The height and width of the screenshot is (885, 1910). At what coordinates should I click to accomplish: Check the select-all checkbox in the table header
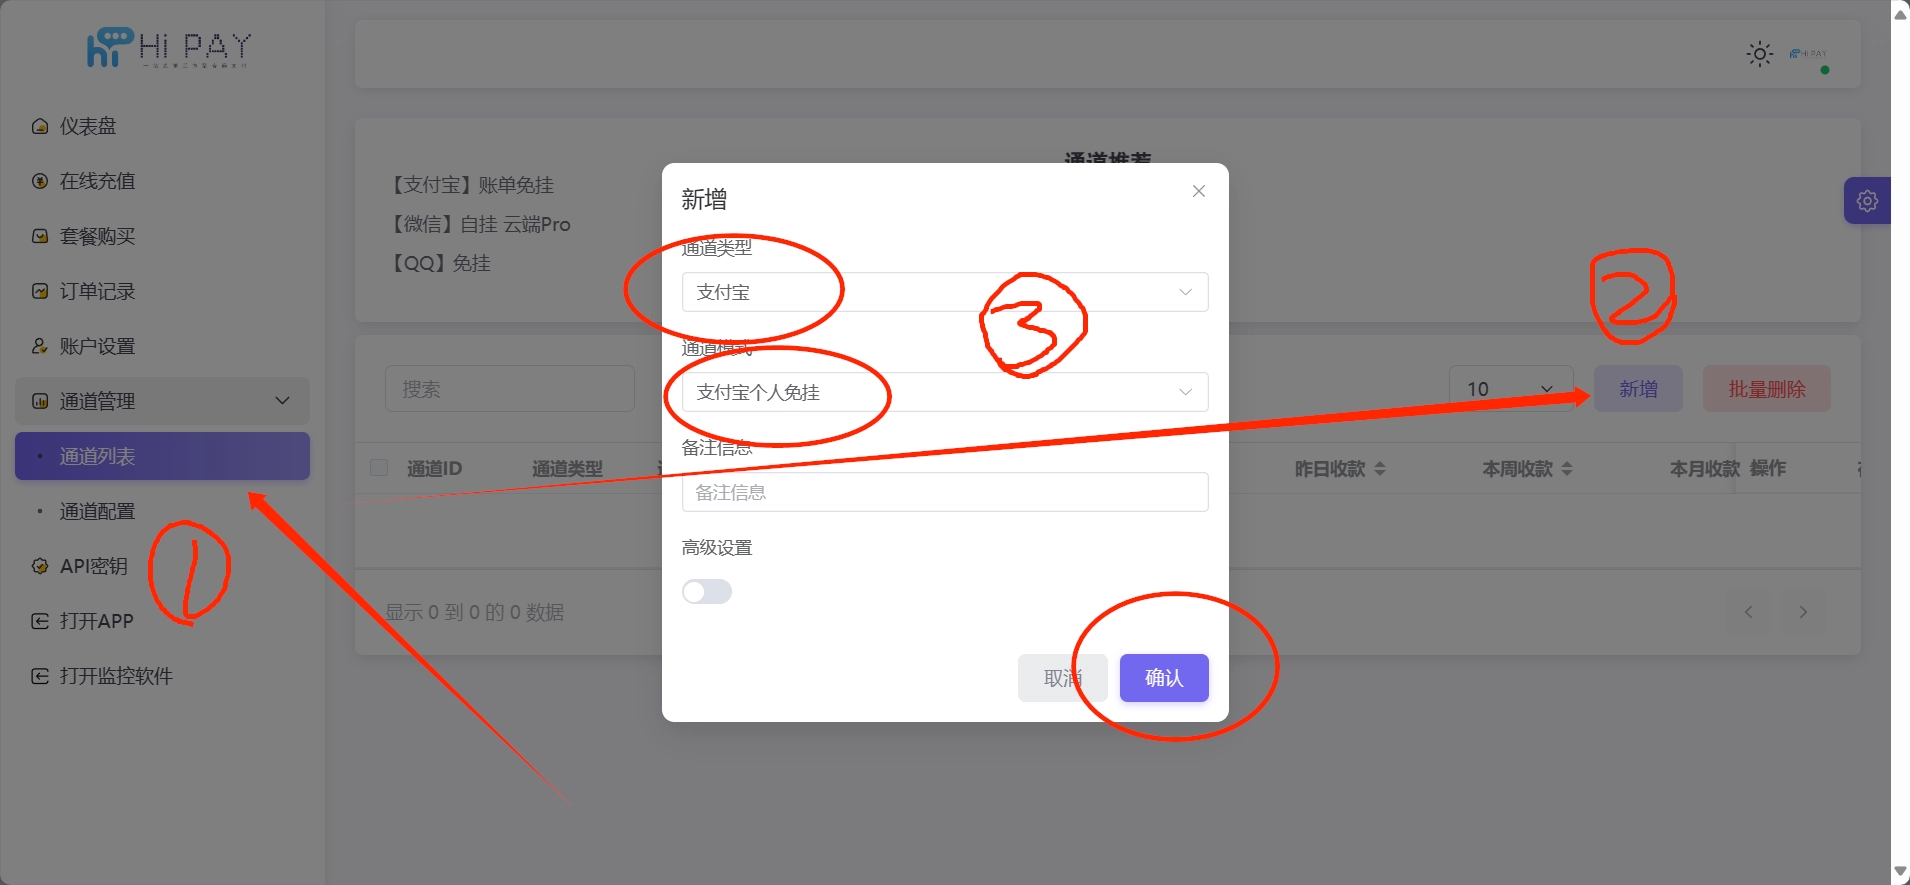379,467
